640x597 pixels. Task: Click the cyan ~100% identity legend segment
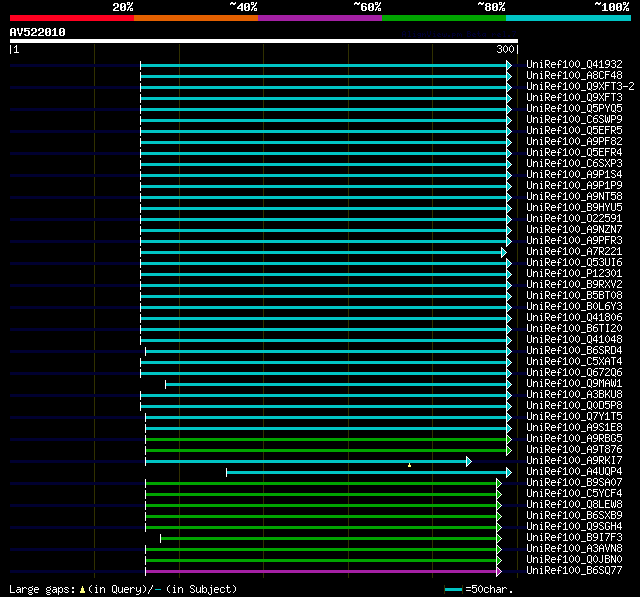point(569,18)
